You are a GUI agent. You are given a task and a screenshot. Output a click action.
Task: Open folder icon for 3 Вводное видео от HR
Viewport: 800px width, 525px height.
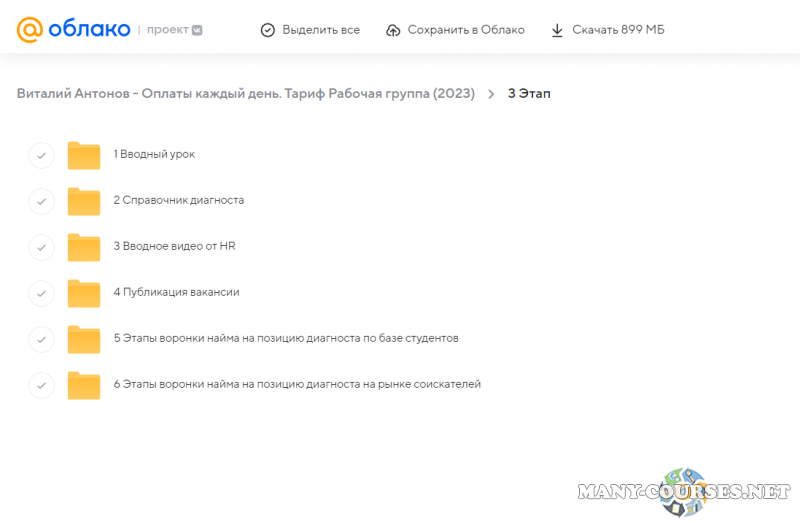84,247
